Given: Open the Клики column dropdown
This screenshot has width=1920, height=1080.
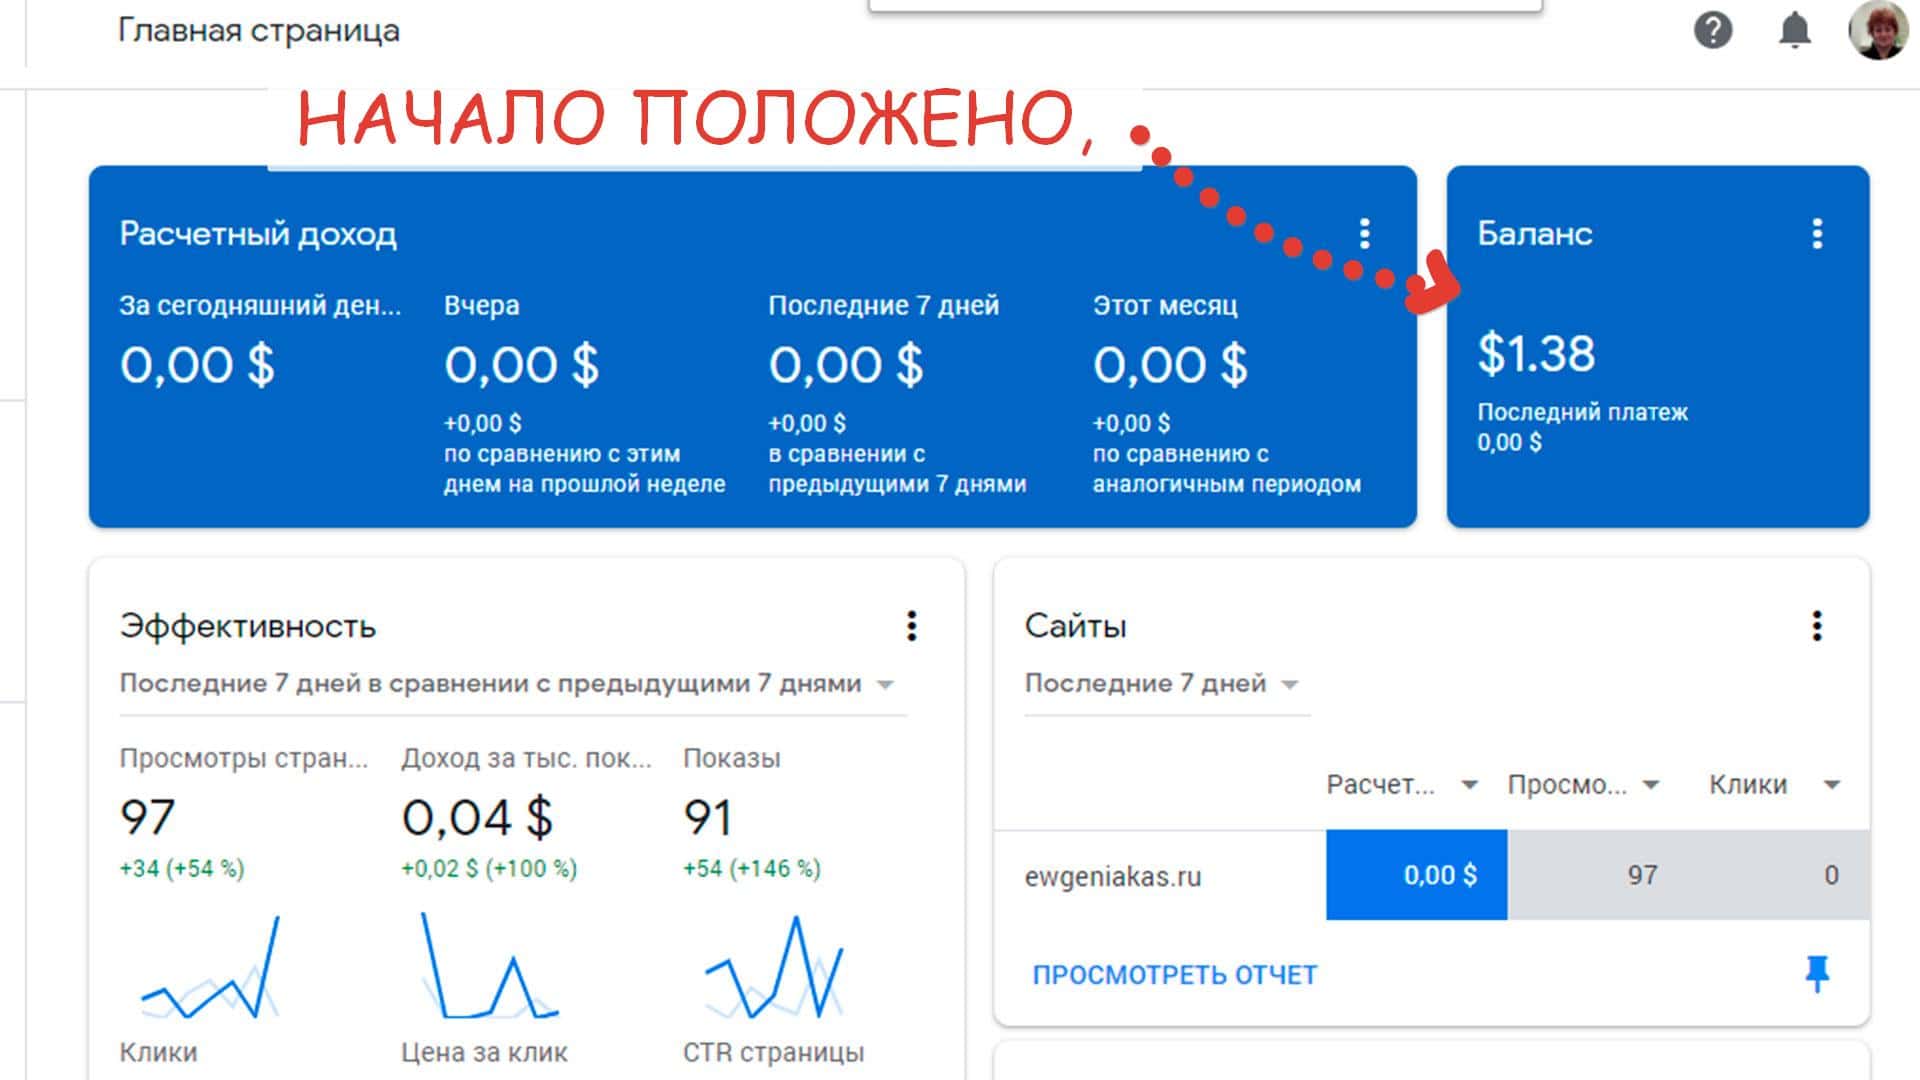Looking at the screenshot, I should click(x=1831, y=785).
